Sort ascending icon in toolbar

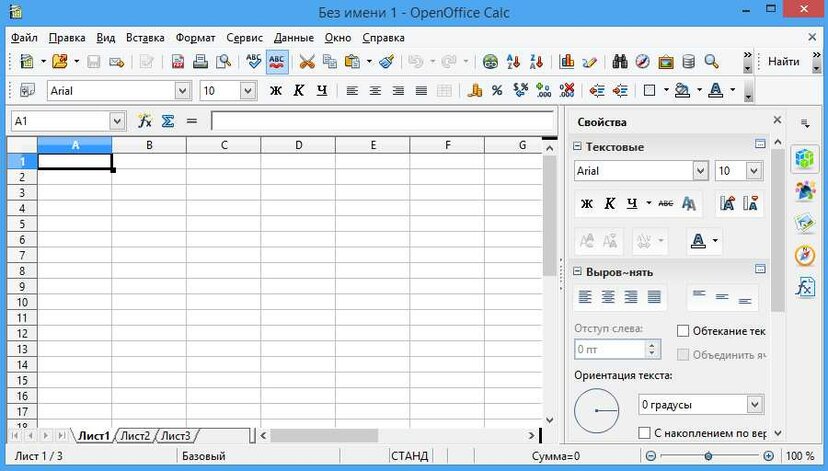(513, 62)
